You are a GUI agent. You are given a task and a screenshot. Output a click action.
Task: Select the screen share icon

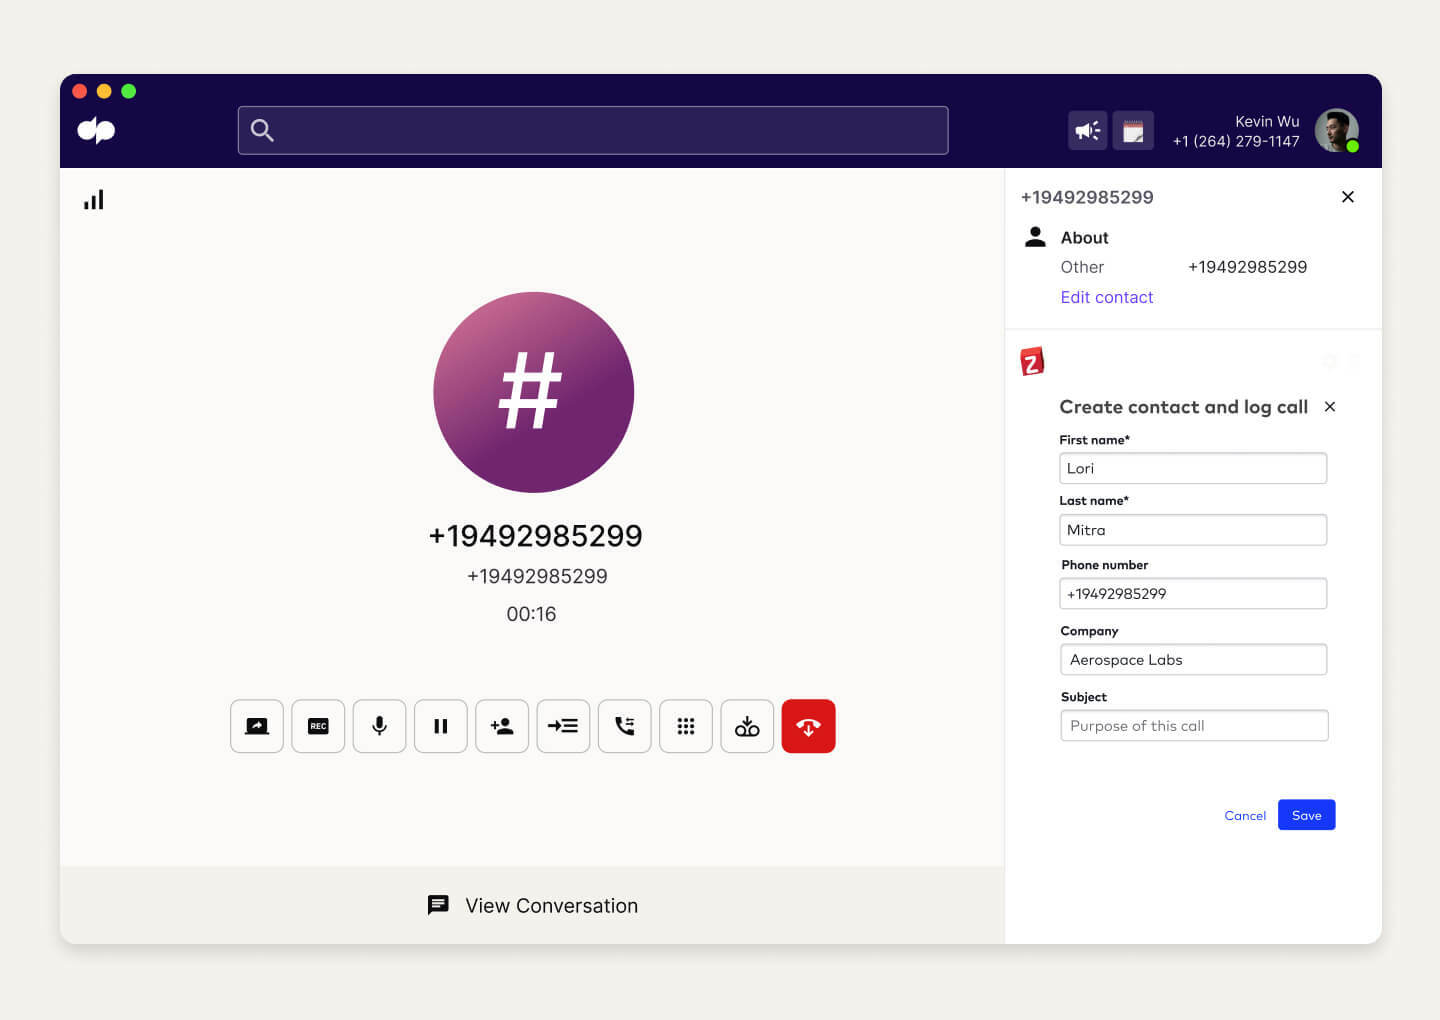pos(256,726)
